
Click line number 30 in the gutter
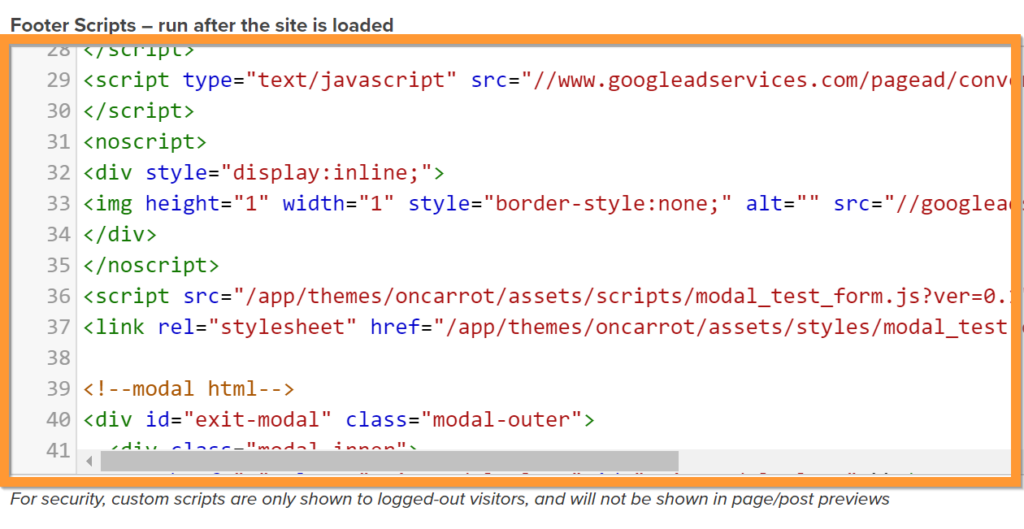[58, 111]
